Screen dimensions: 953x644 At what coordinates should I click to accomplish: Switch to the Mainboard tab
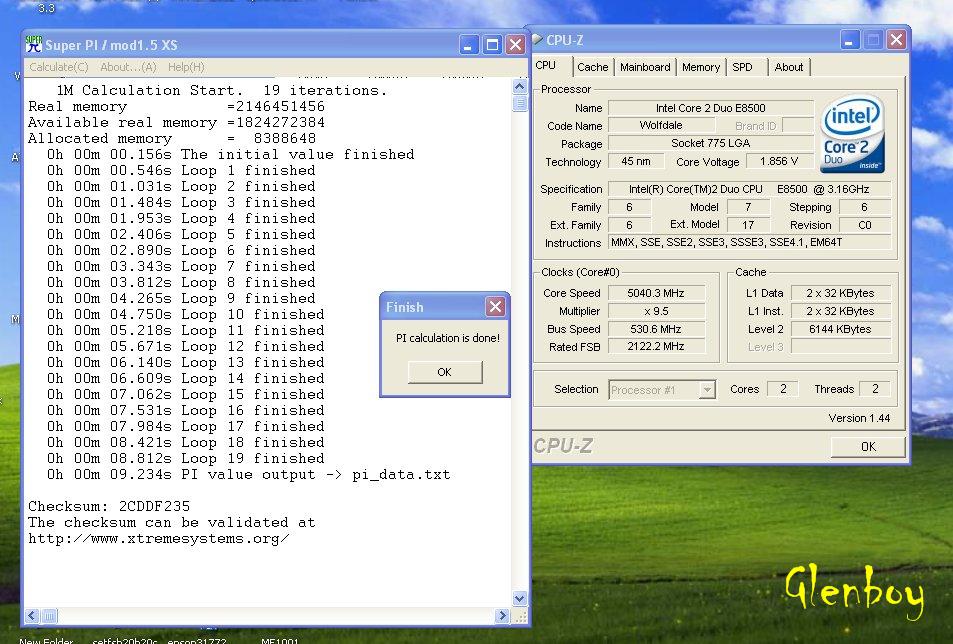point(645,67)
